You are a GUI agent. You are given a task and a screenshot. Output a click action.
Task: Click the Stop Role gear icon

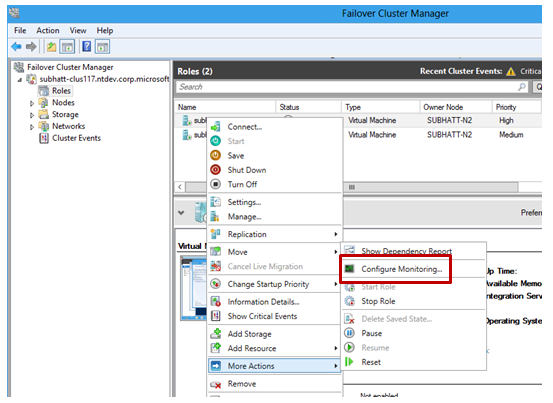click(x=350, y=301)
